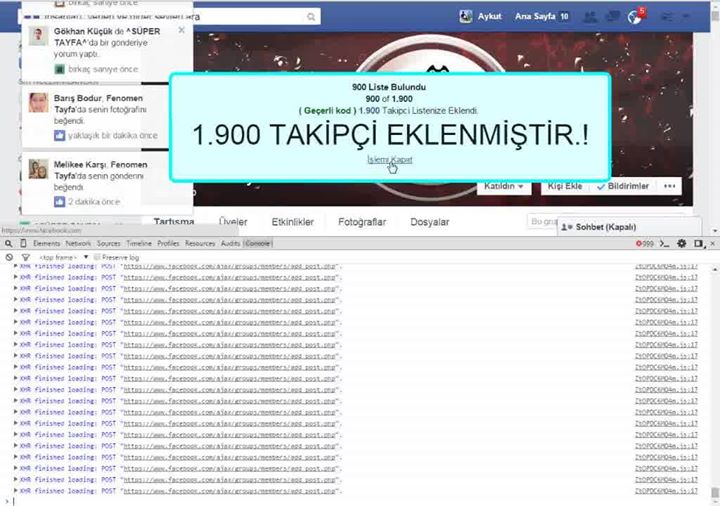This screenshot has height=506, width=720.
Task: Switch to the Fotoğraflar group tab
Action: tap(362, 222)
